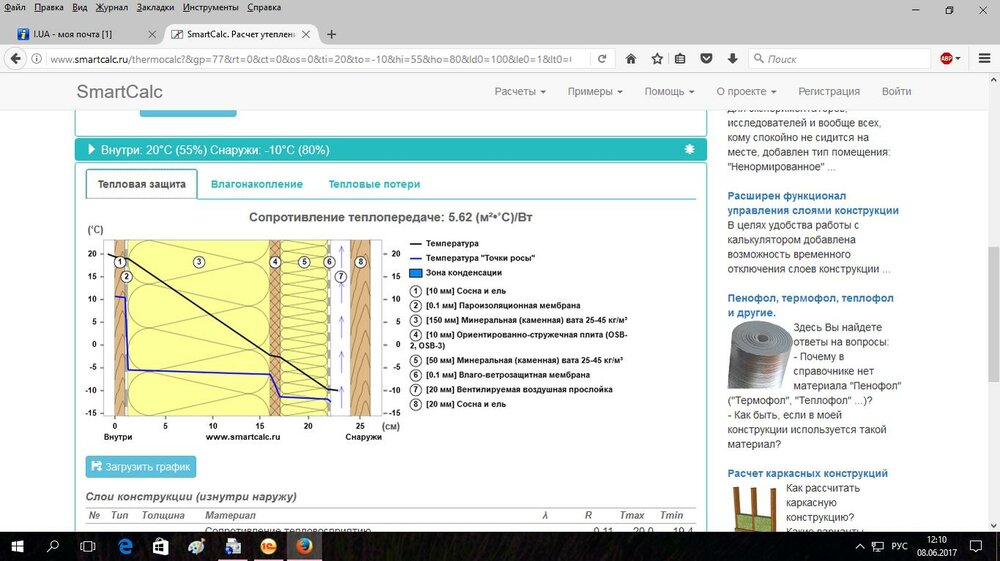
Task: Expand the Примеры navigation dropdown
Action: coord(595,91)
